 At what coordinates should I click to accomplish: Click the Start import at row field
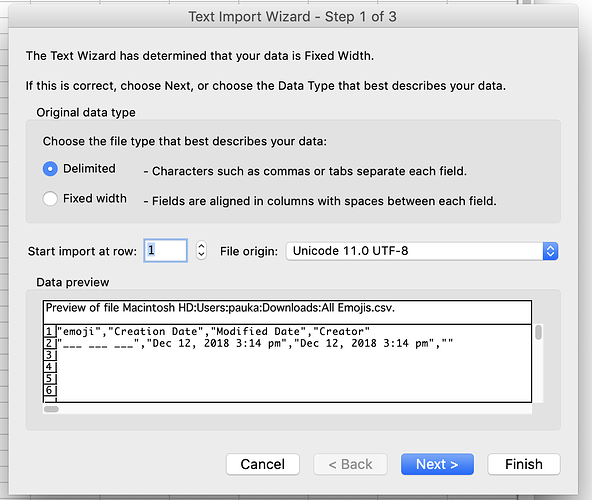[x=165, y=250]
